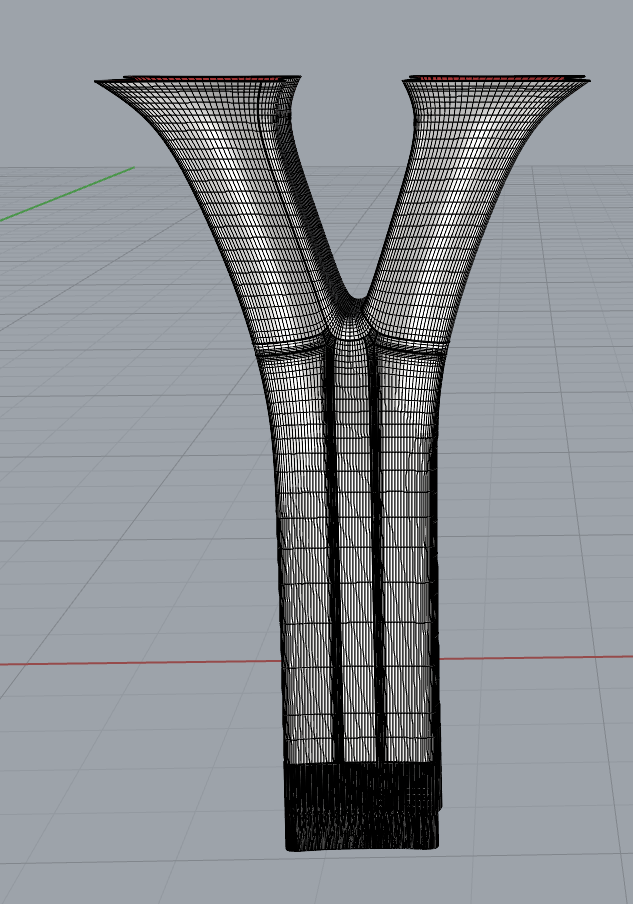This screenshot has height=904, width=633.
Task: Click empty background between the two branch tops
Action: tap(350, 150)
